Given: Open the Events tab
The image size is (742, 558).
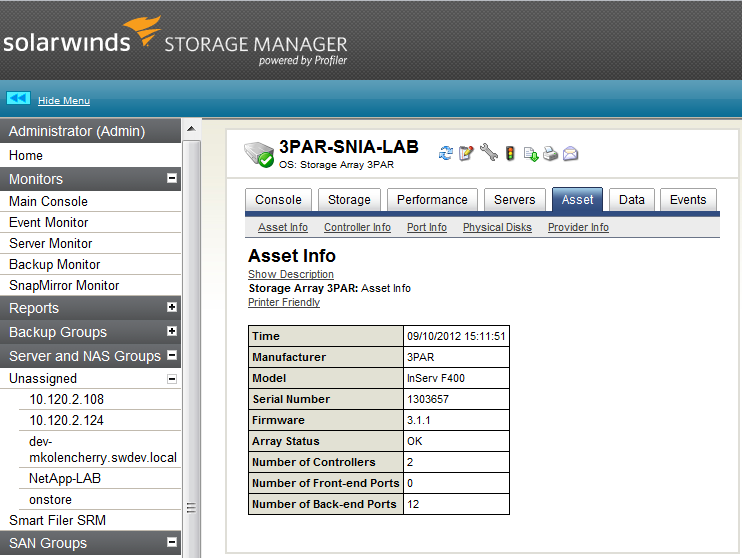Looking at the screenshot, I should click(688, 200).
